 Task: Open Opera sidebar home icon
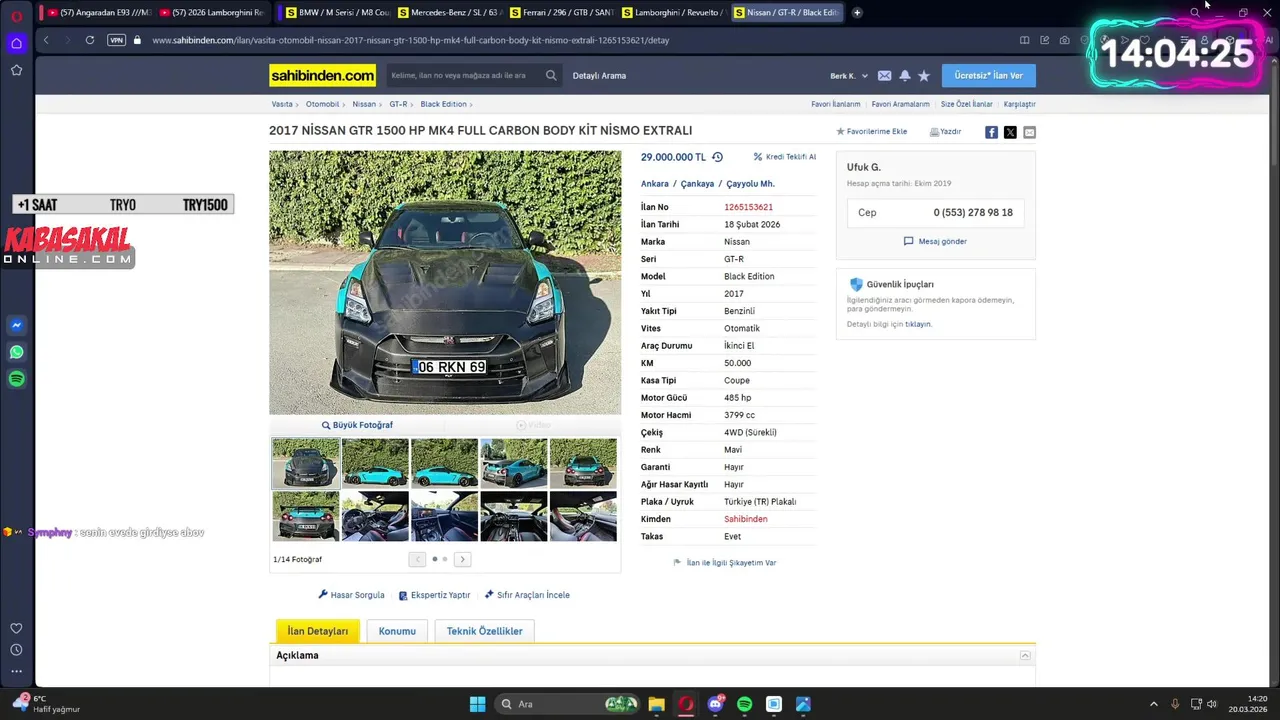[16, 43]
